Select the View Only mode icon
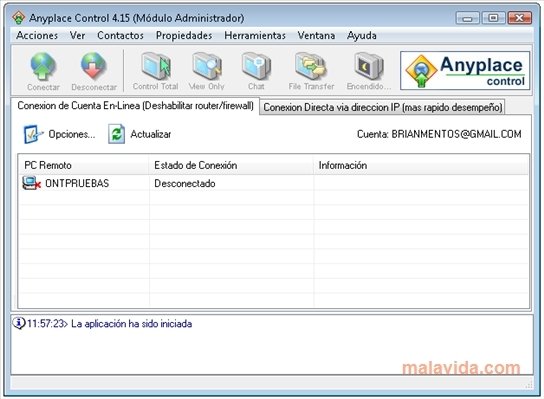This screenshot has height=399, width=544. coord(207,66)
